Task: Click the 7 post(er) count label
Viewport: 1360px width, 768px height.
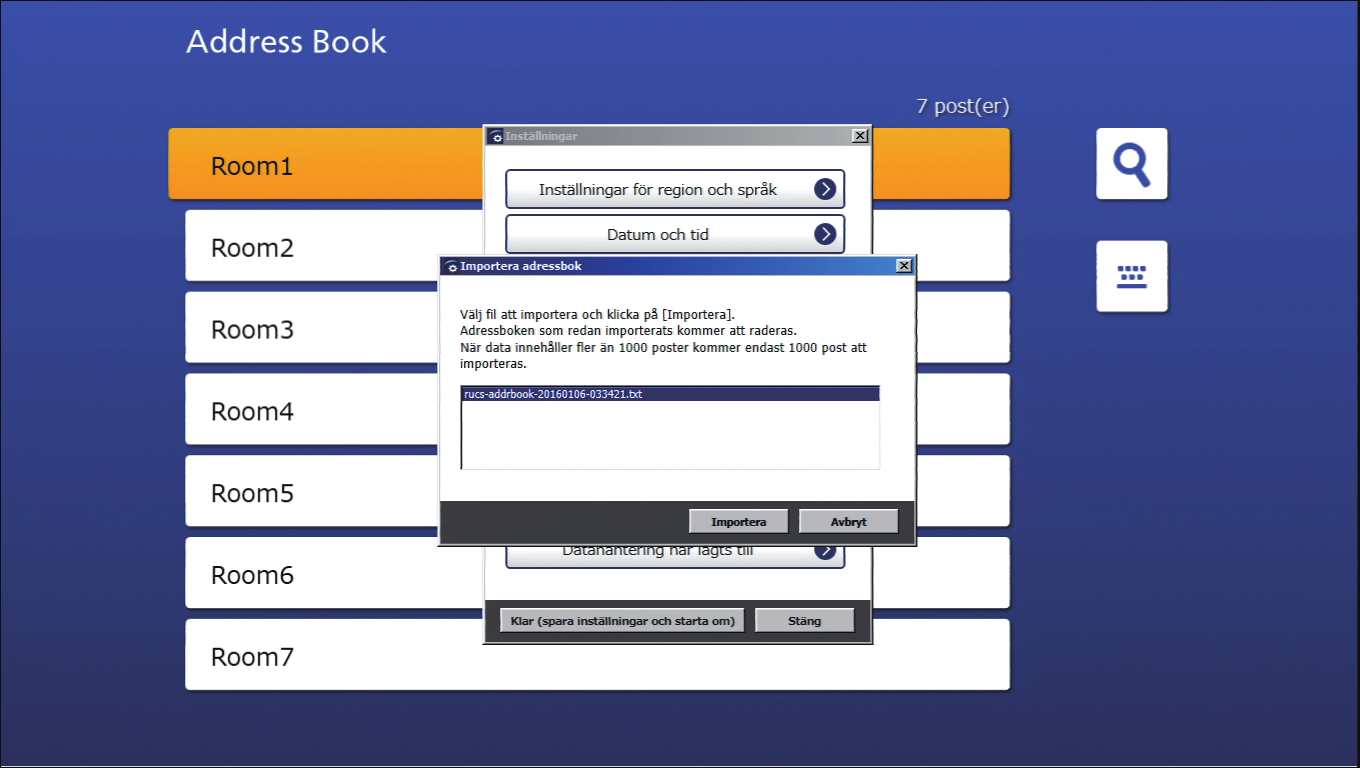Action: (x=963, y=106)
